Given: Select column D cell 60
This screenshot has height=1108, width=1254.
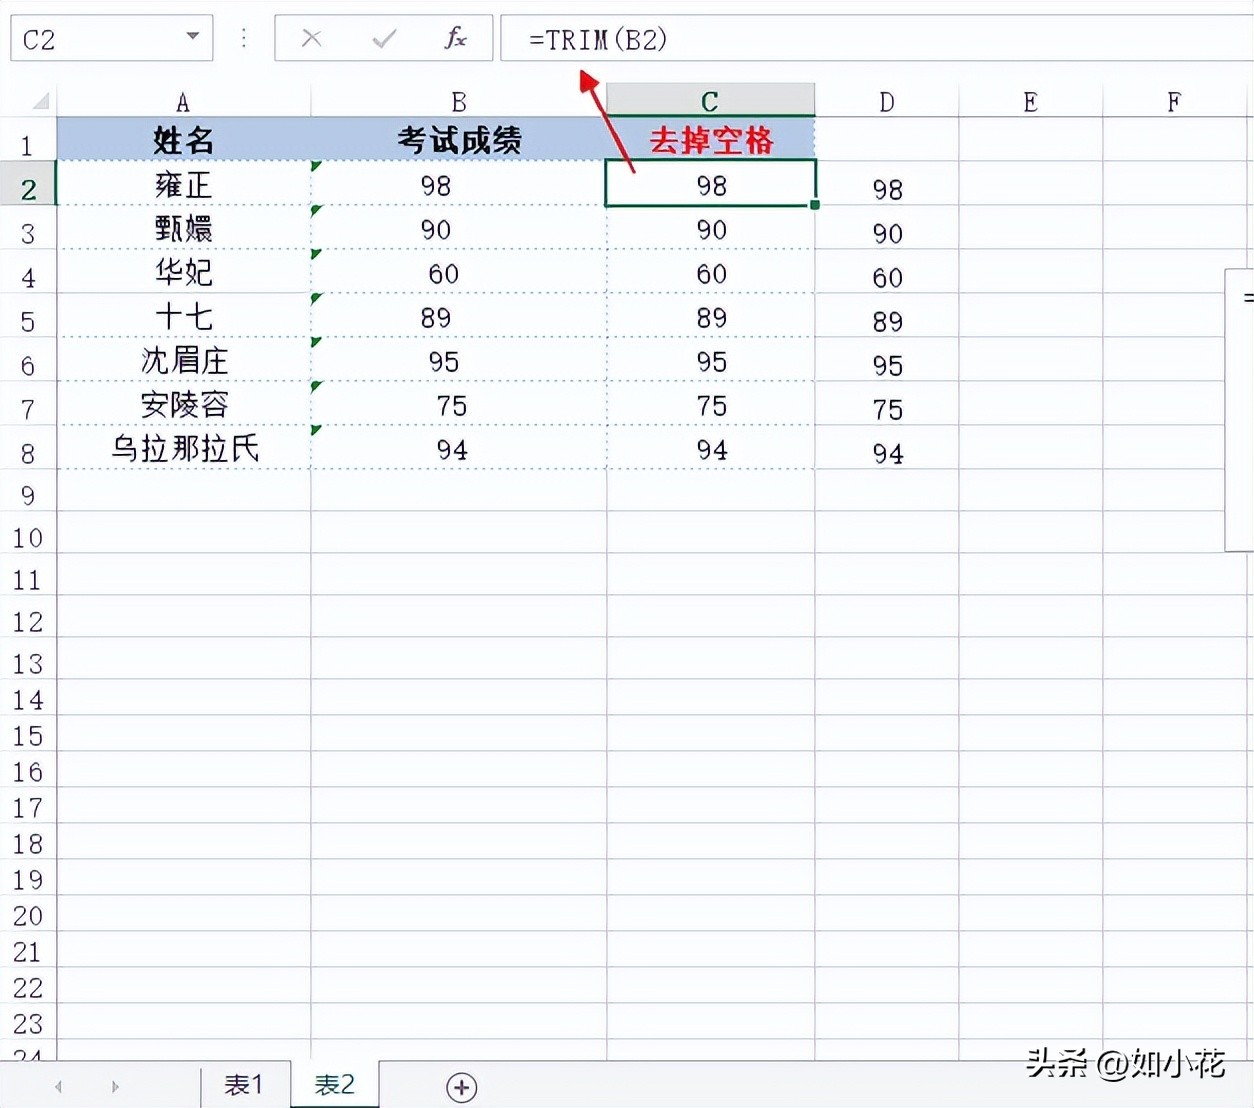Looking at the screenshot, I should (887, 273).
